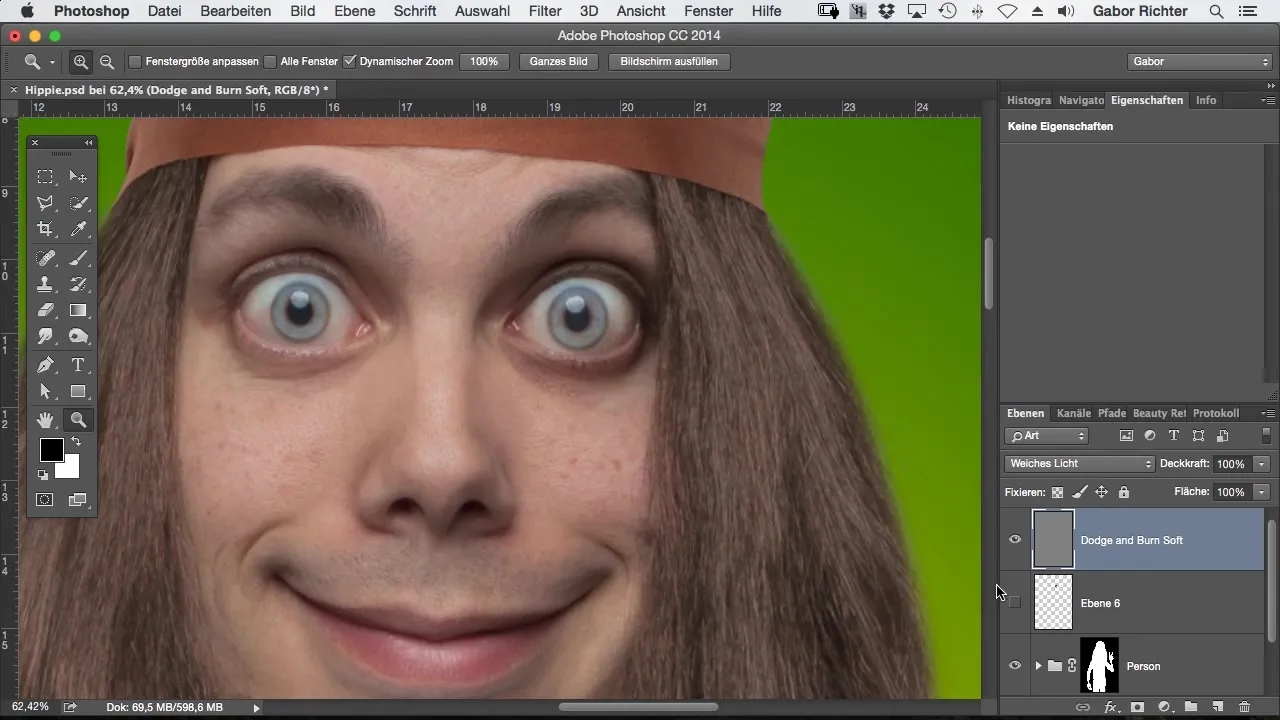1280x720 pixels.
Task: Select the Gradient tool
Action: pos(78,311)
